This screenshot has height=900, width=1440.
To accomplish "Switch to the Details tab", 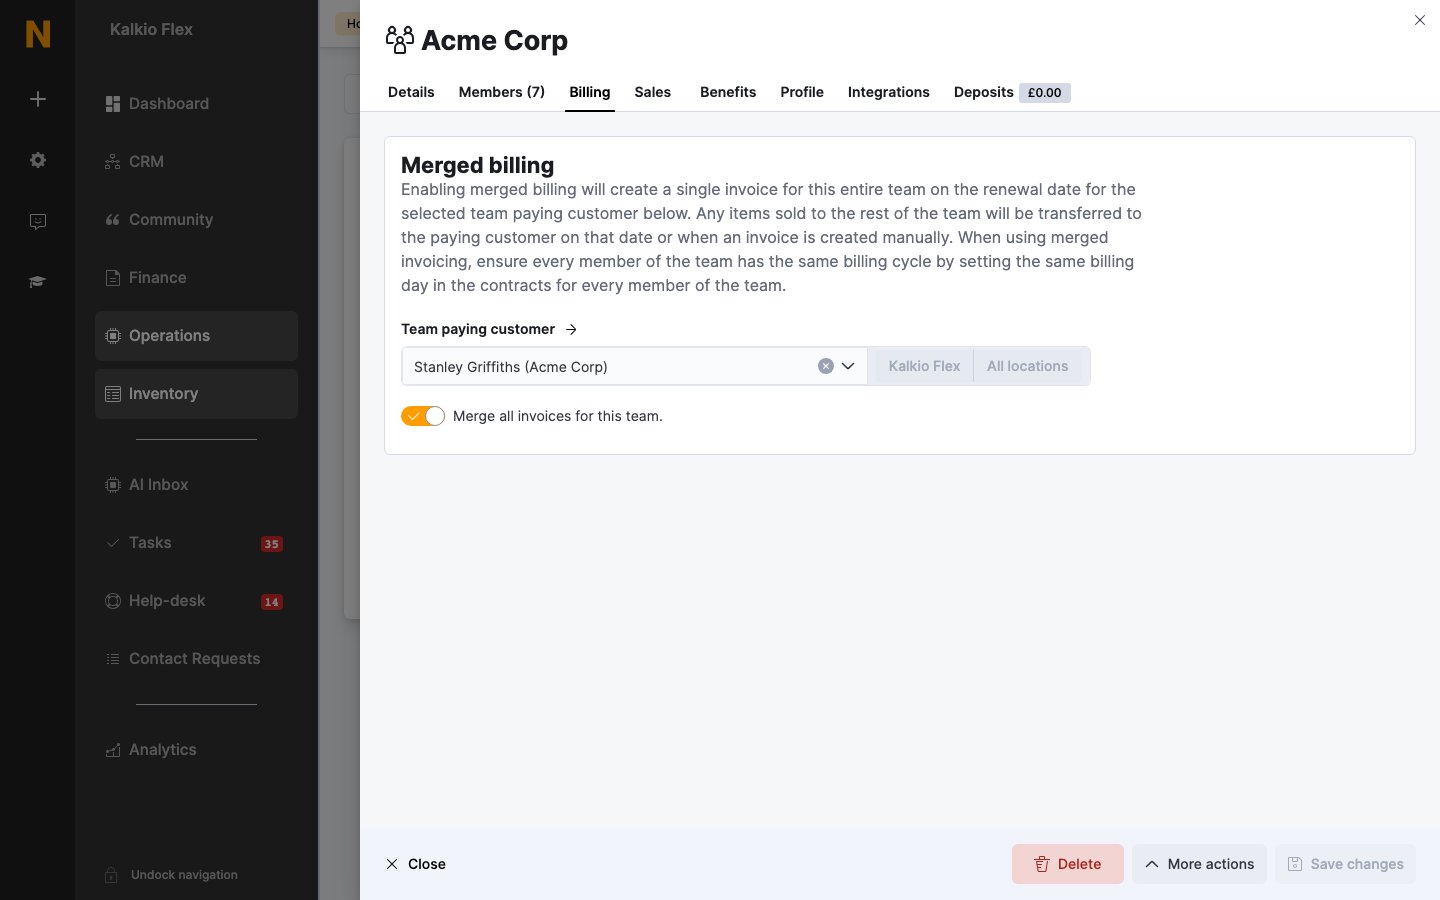I will point(411,92).
